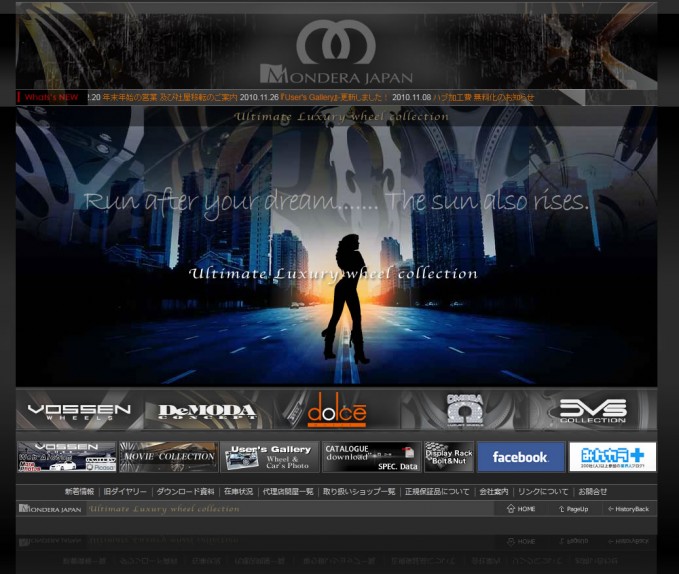Open the Vossen Wheels brand banner

80,410
